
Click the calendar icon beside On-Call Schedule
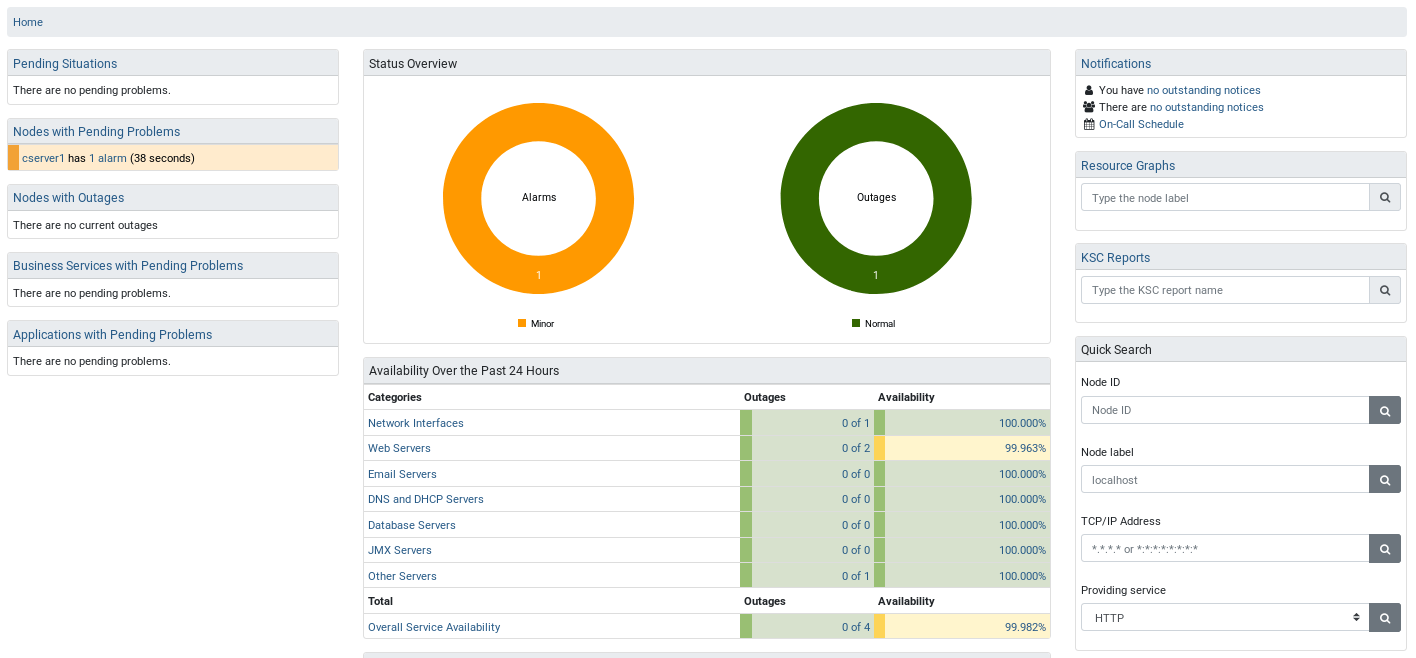tap(1089, 125)
